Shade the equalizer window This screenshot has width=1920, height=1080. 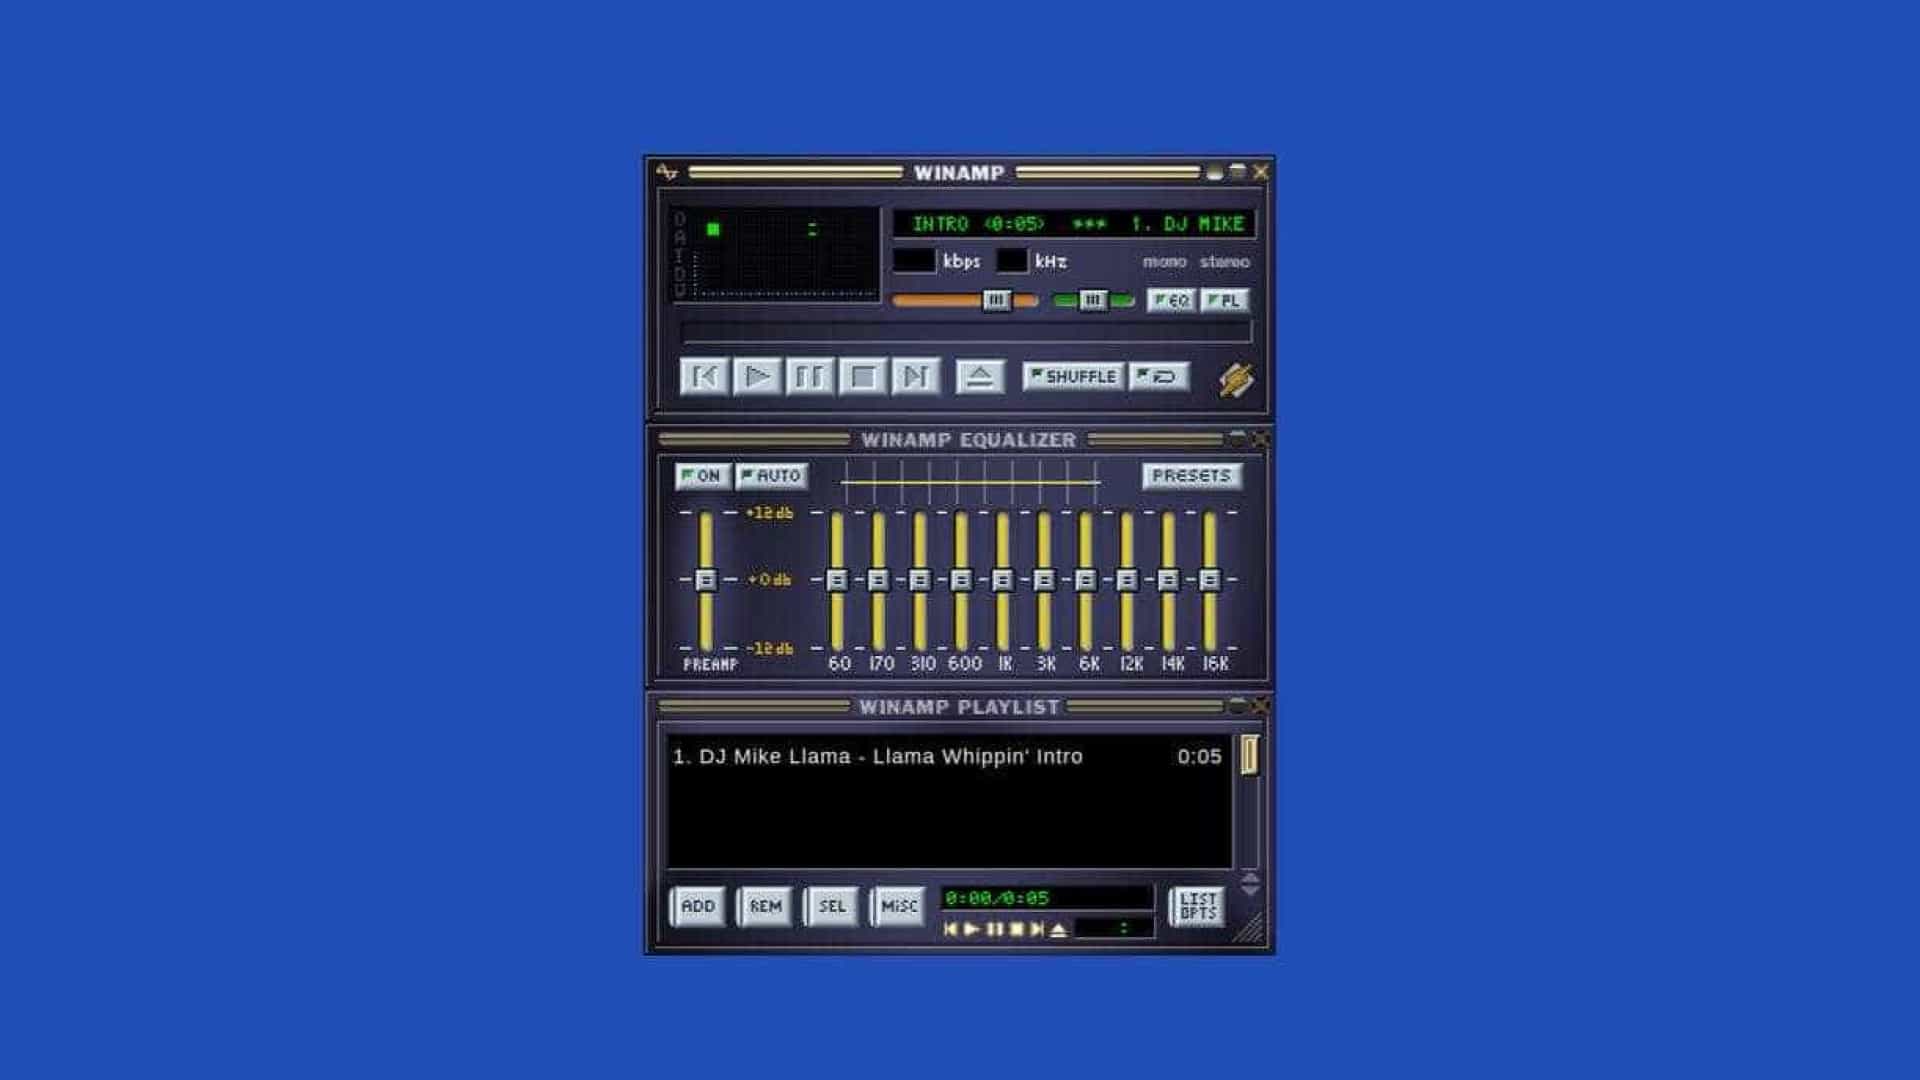[x=1238, y=438]
